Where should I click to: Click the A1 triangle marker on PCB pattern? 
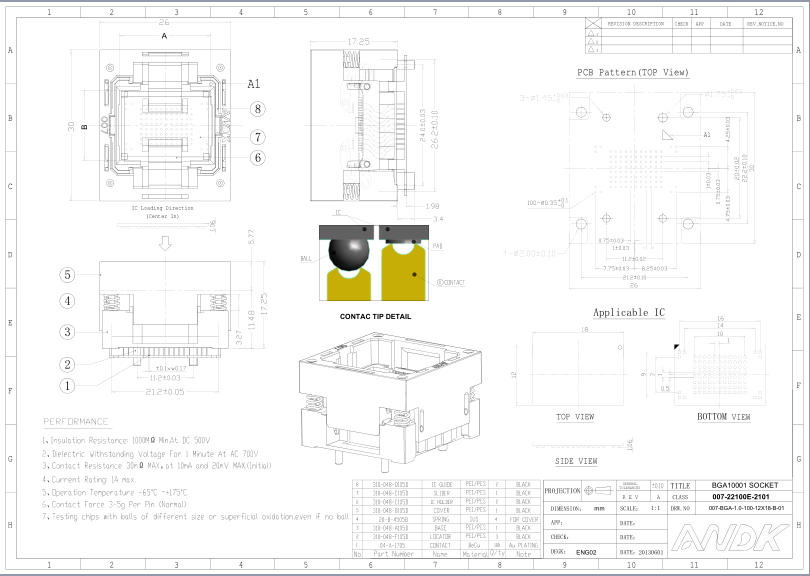pos(667,135)
